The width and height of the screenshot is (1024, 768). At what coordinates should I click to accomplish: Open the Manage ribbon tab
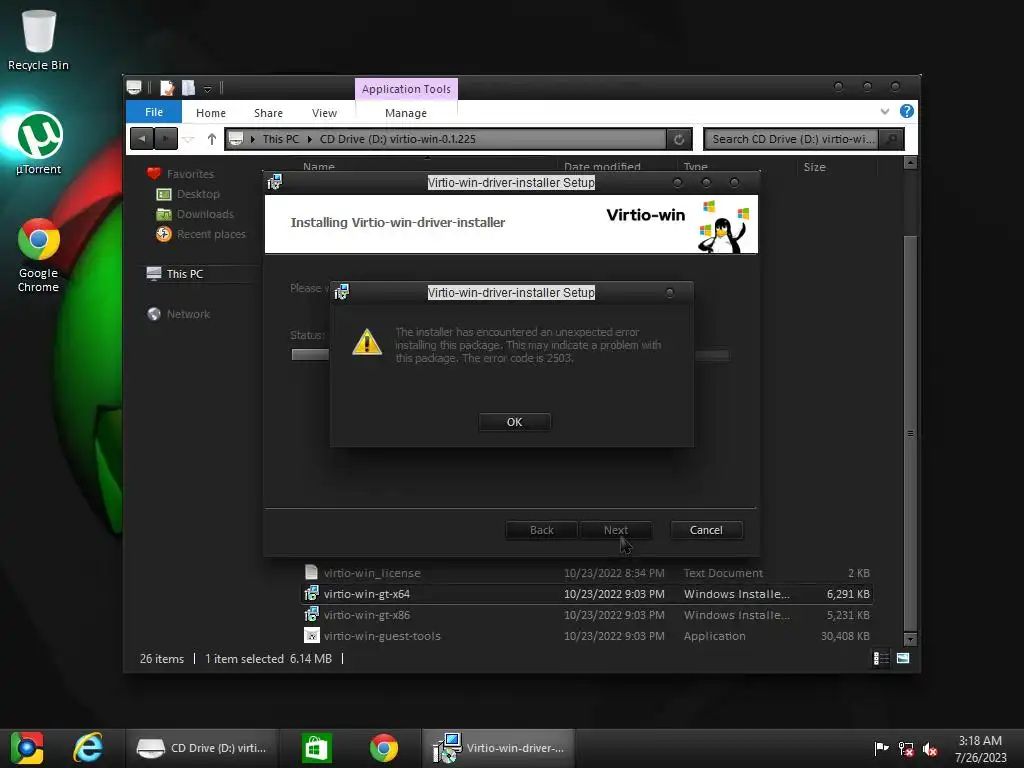click(x=406, y=113)
